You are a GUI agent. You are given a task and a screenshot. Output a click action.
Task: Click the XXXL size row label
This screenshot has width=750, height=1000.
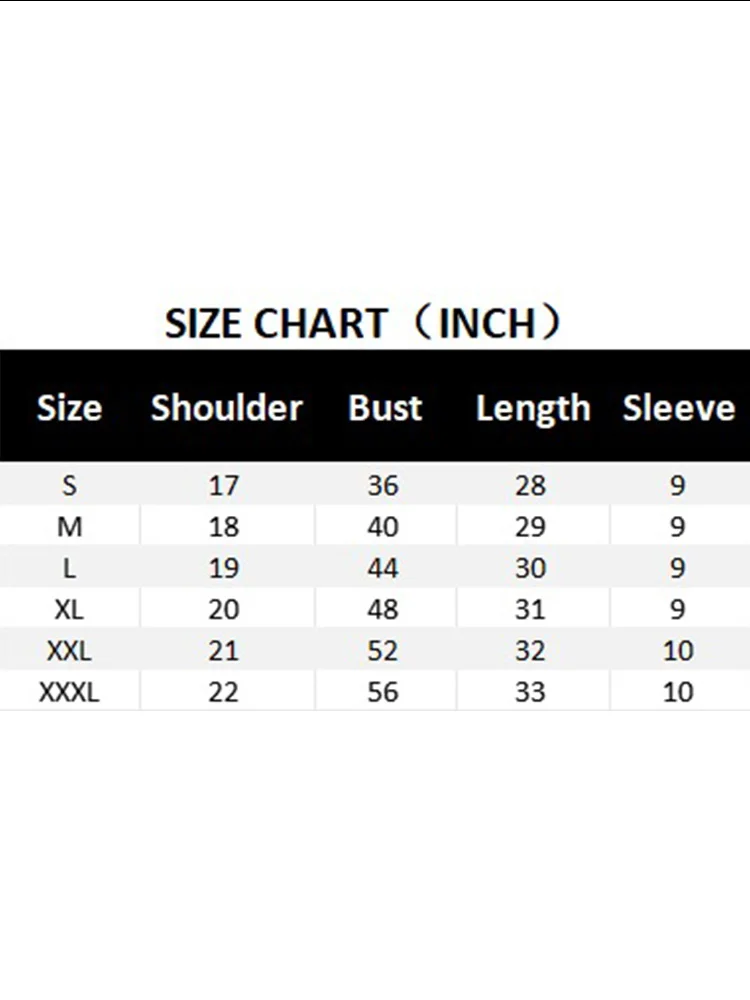[x=69, y=692]
